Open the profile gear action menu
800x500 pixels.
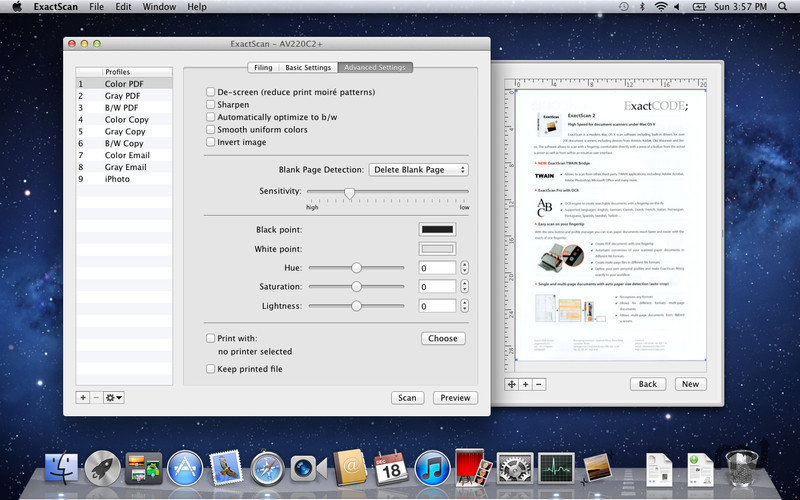click(113, 397)
